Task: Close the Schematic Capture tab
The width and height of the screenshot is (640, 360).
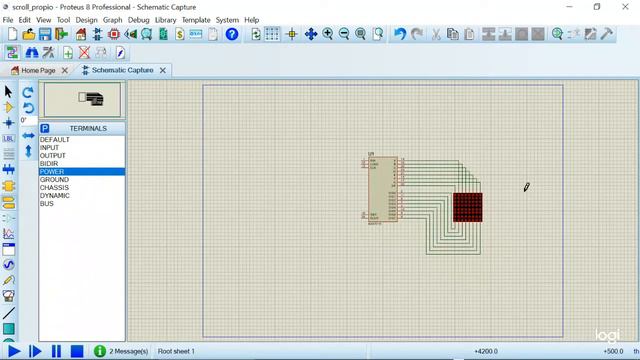Action: [162, 71]
